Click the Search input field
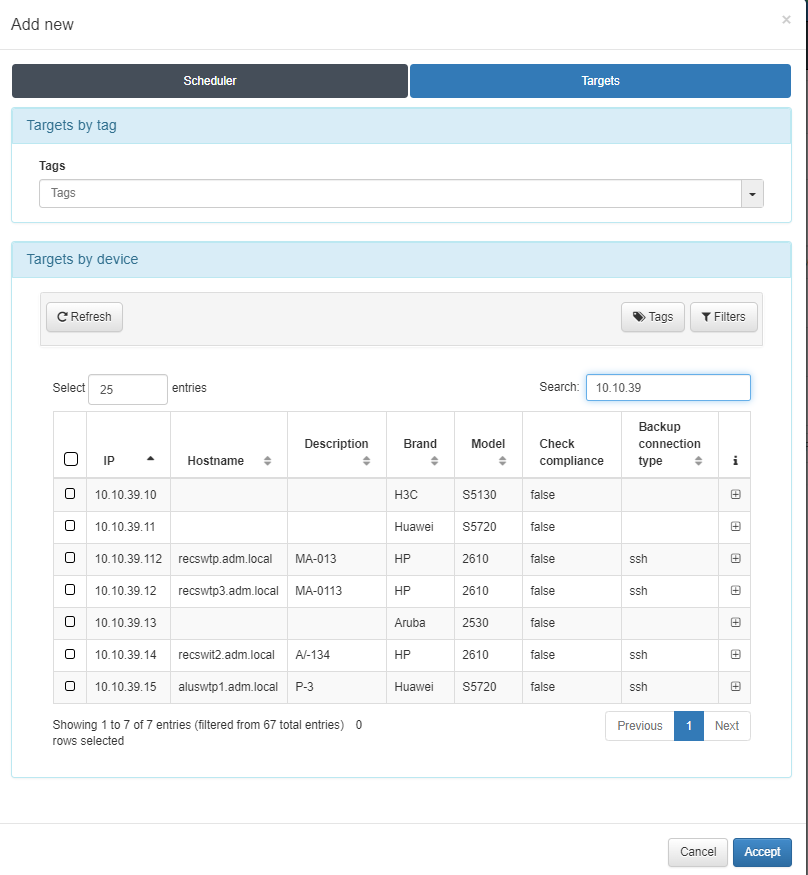The width and height of the screenshot is (808, 875). click(667, 387)
